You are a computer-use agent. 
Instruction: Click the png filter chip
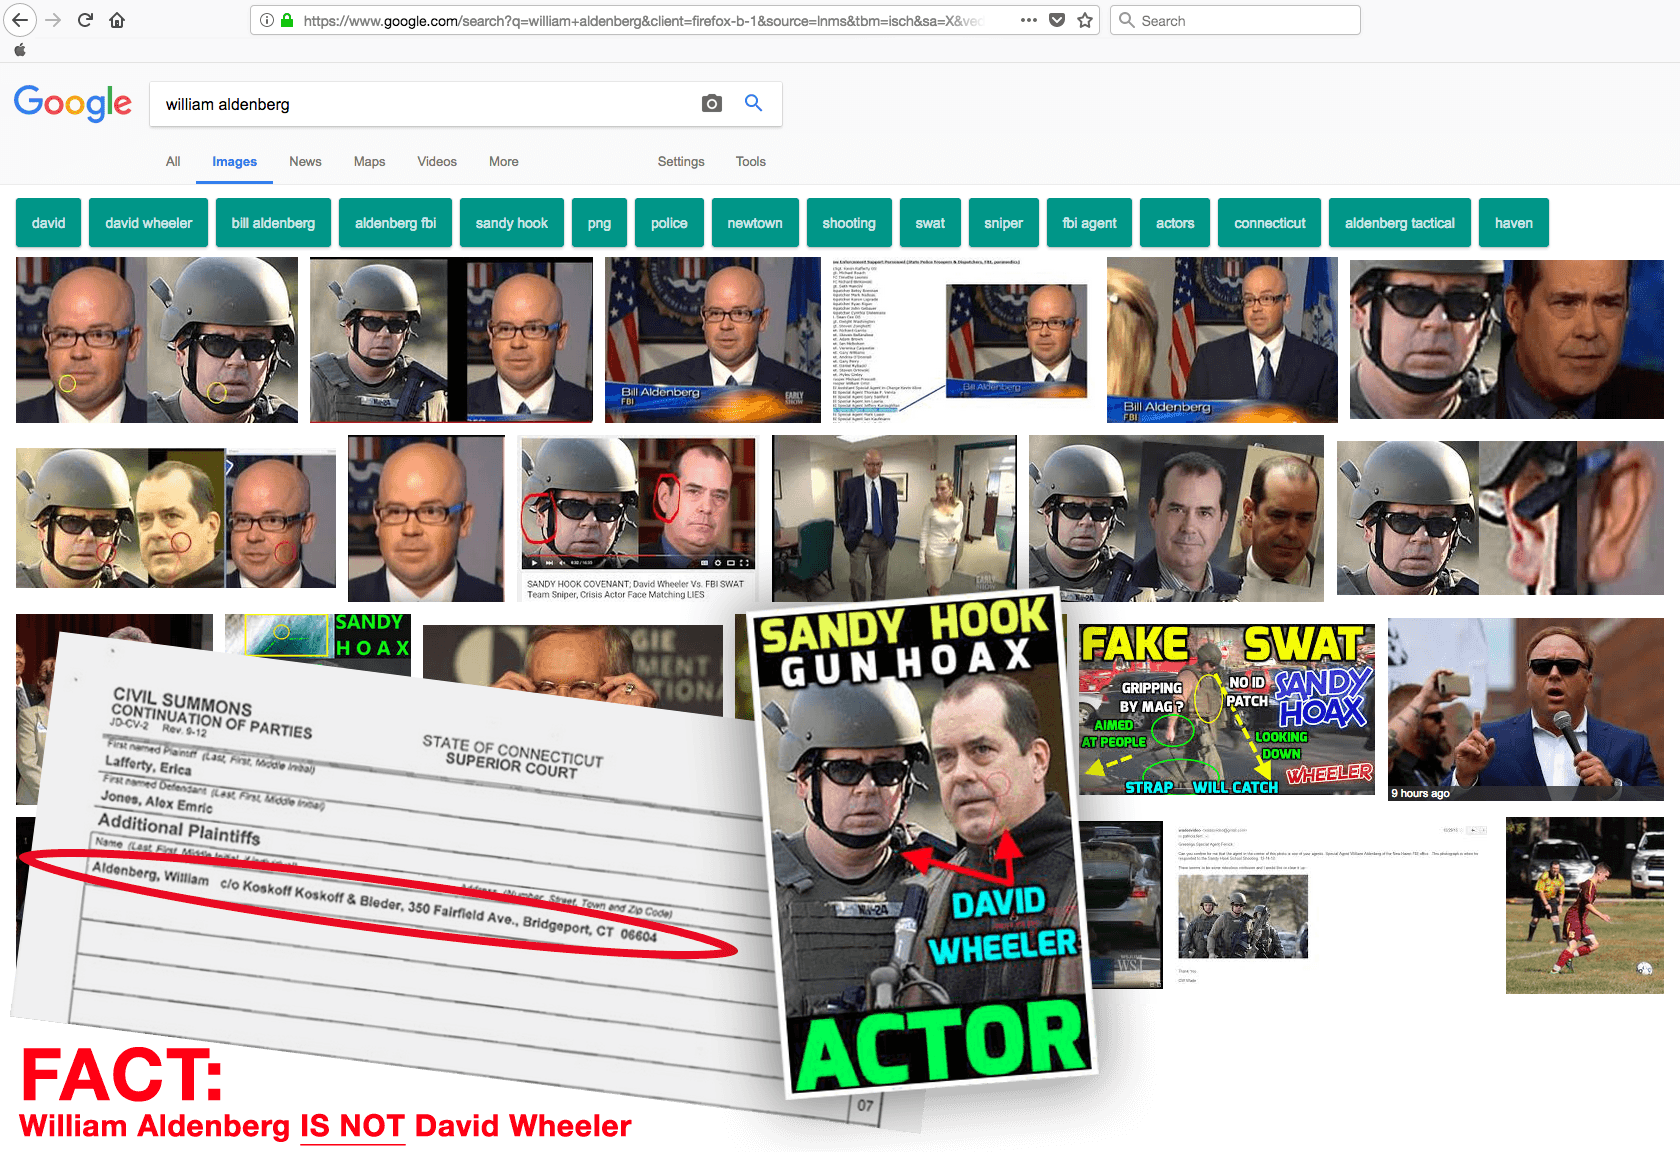599,223
